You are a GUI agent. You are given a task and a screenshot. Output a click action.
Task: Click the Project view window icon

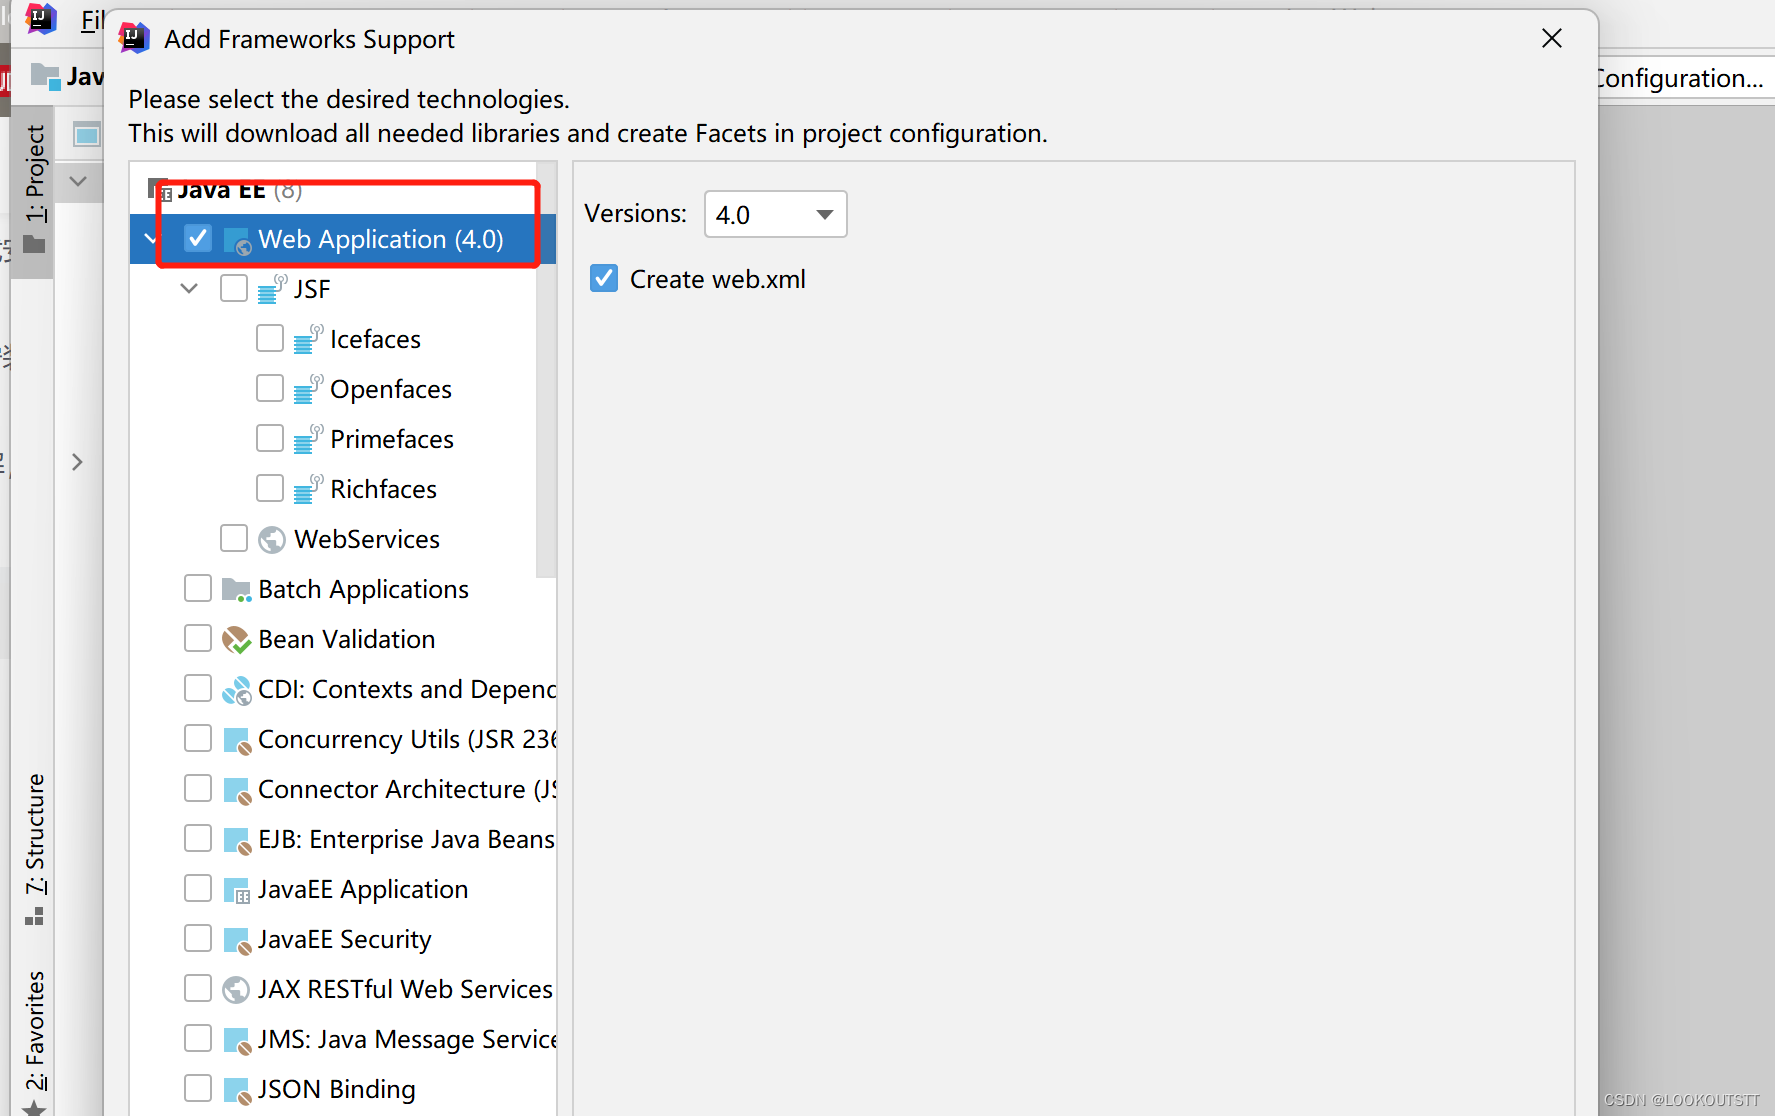[x=87, y=133]
